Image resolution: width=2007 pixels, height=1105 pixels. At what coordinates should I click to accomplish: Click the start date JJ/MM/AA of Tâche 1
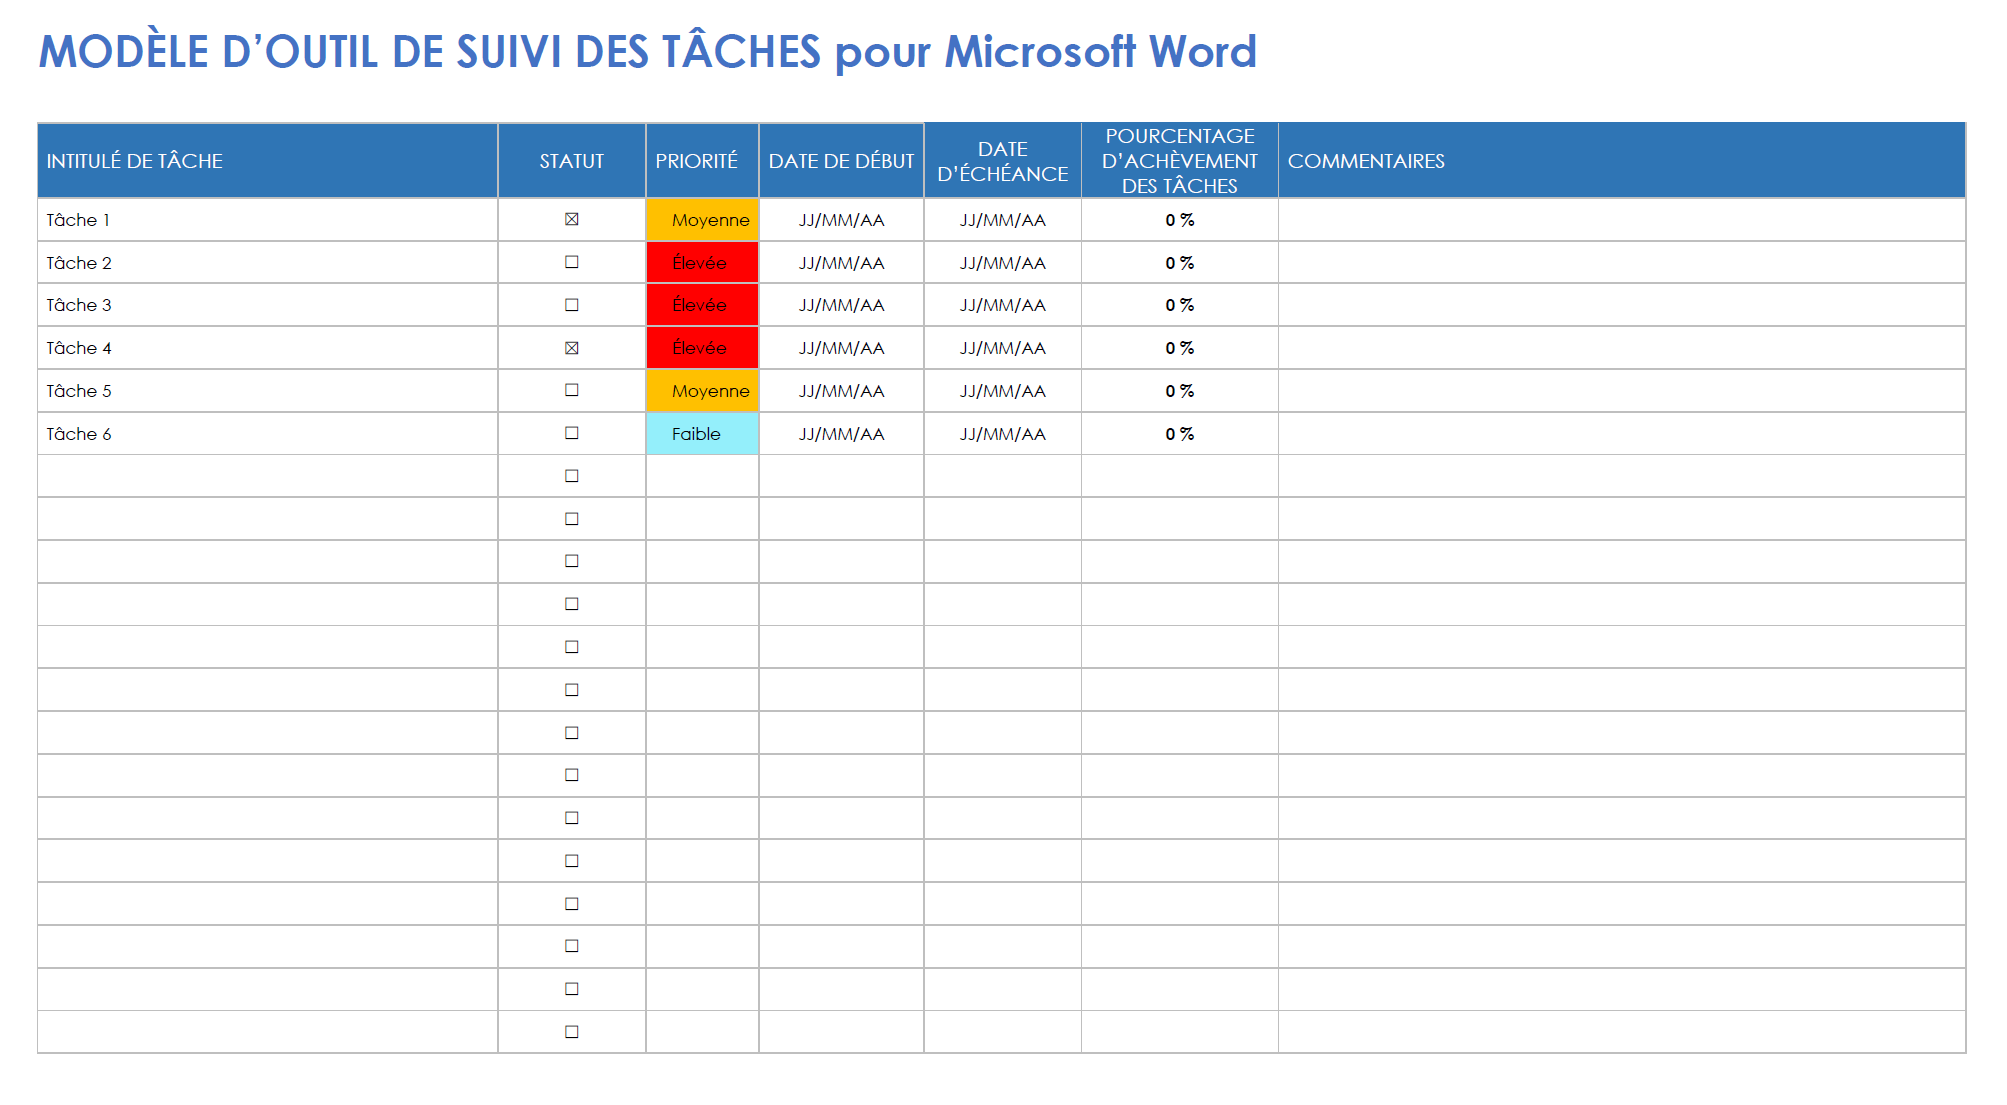tap(841, 220)
